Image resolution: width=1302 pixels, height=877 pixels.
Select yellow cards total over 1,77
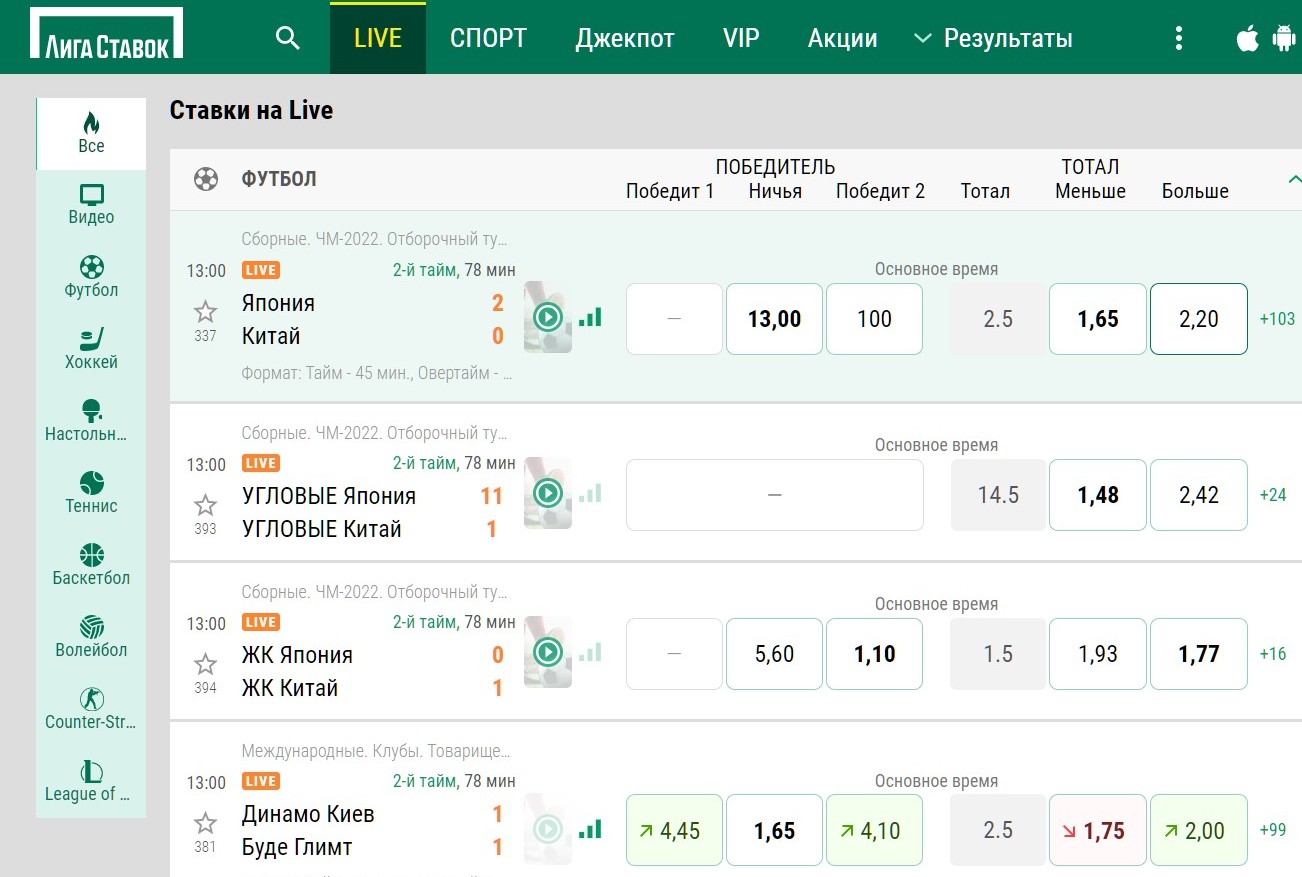(x=1199, y=654)
